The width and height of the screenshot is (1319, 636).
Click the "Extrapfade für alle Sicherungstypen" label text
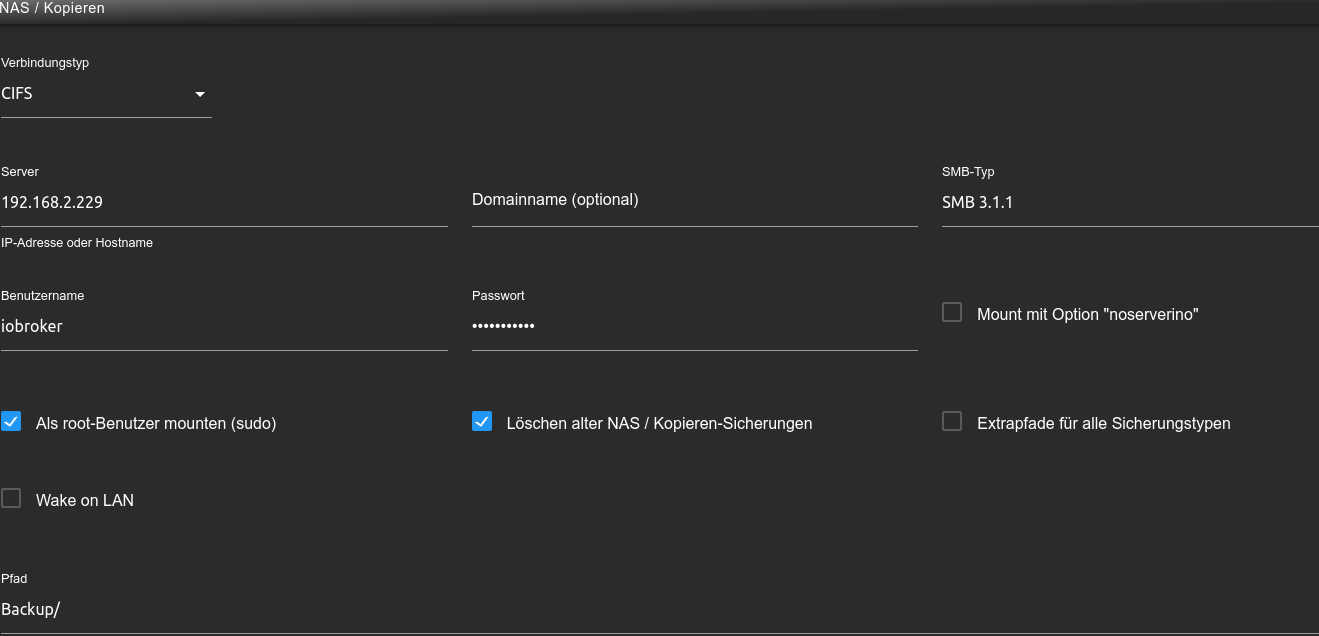(x=1103, y=423)
